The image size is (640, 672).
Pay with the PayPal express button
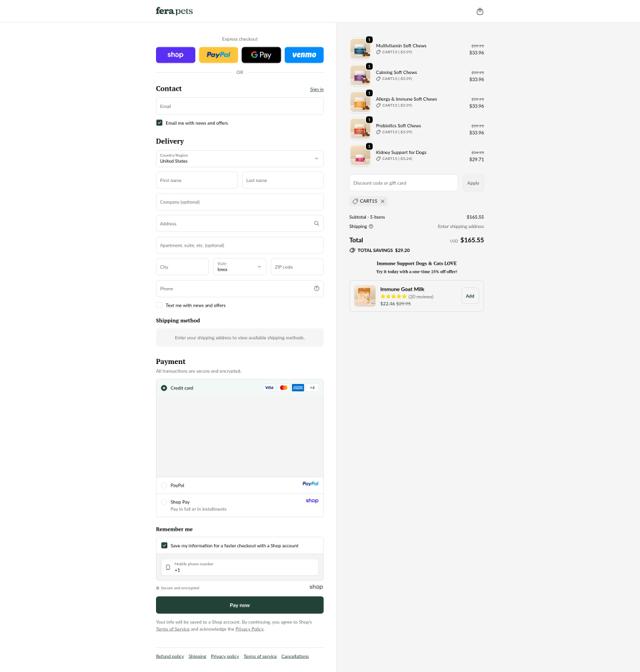[x=218, y=55]
